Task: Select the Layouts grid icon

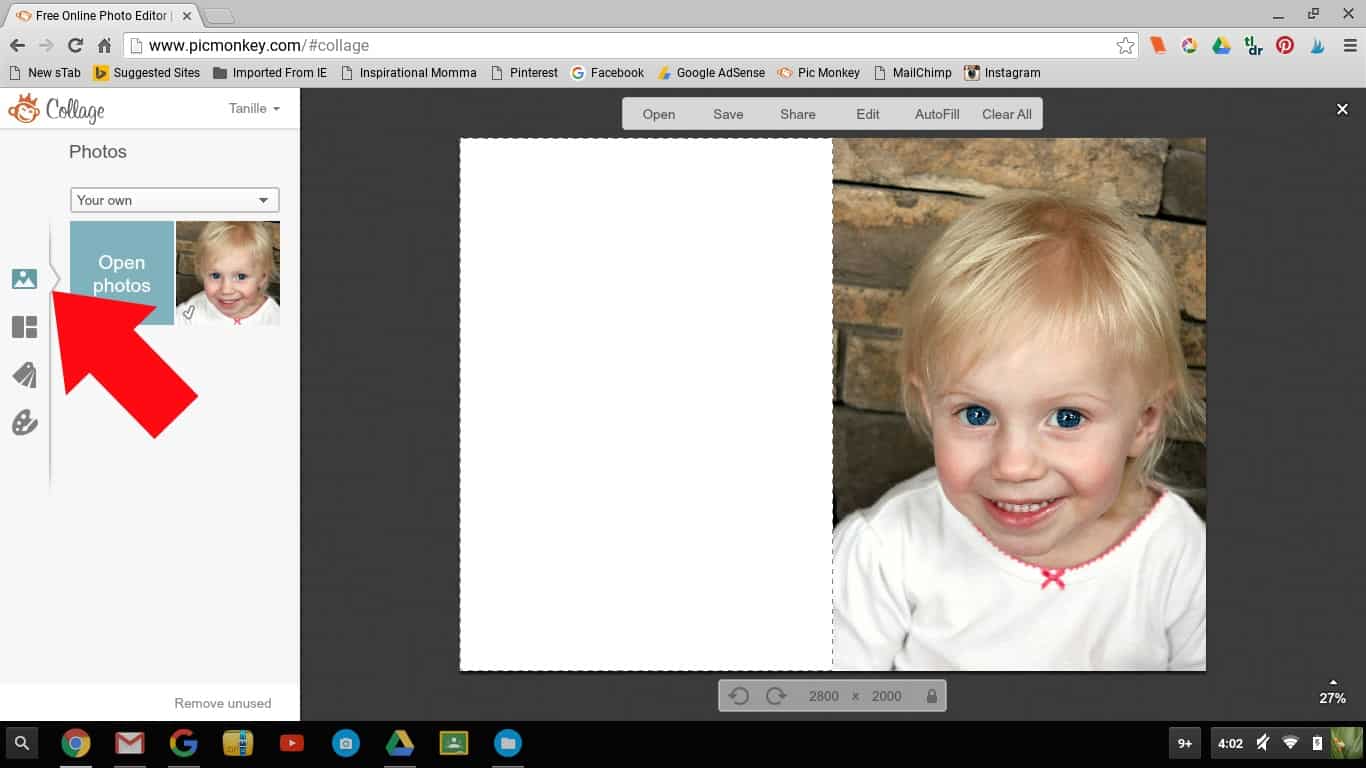Action: click(x=24, y=327)
